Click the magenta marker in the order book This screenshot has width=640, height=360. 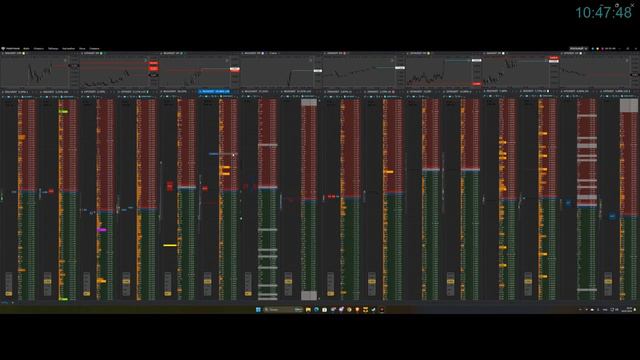[x=102, y=230]
